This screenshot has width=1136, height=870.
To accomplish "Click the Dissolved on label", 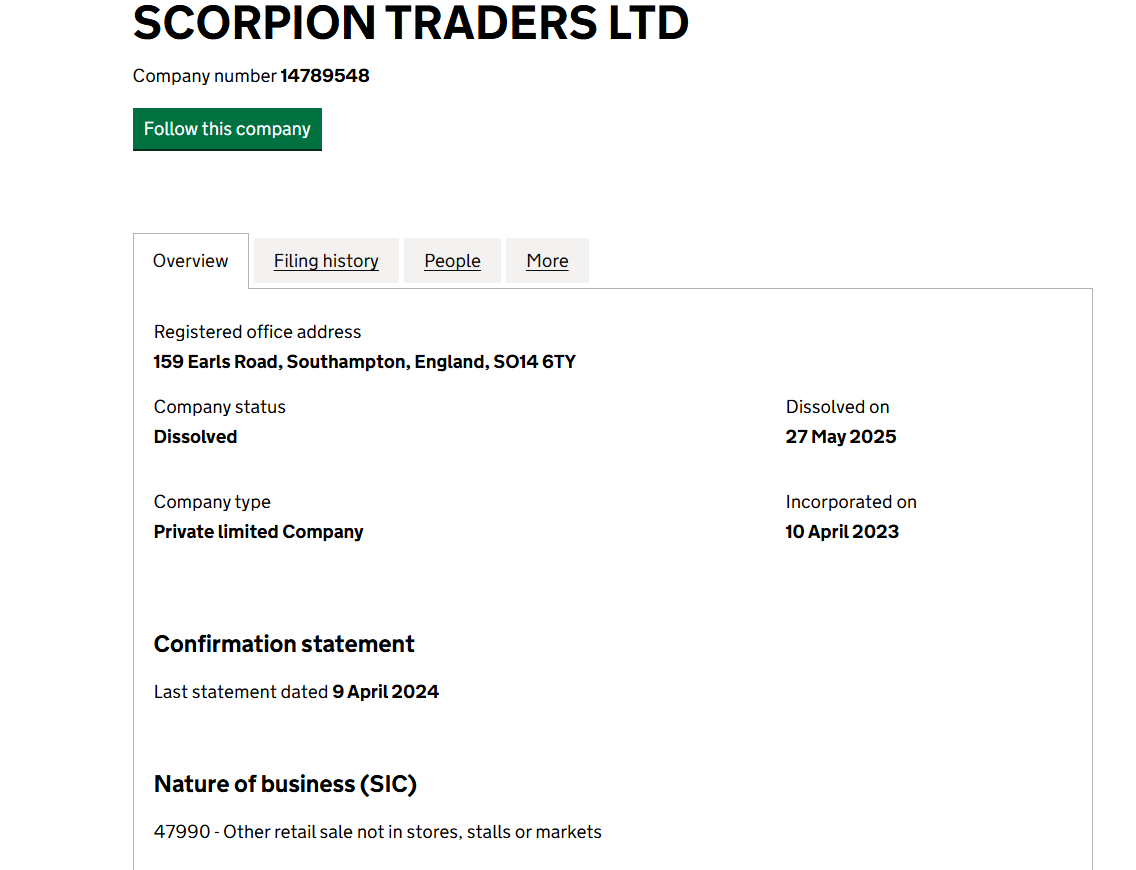I will (x=837, y=407).
